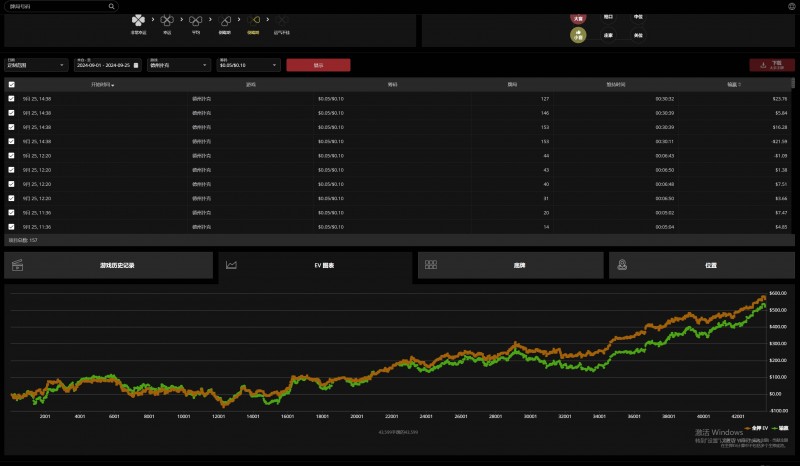Click the hole cards grid icon

point(431,265)
